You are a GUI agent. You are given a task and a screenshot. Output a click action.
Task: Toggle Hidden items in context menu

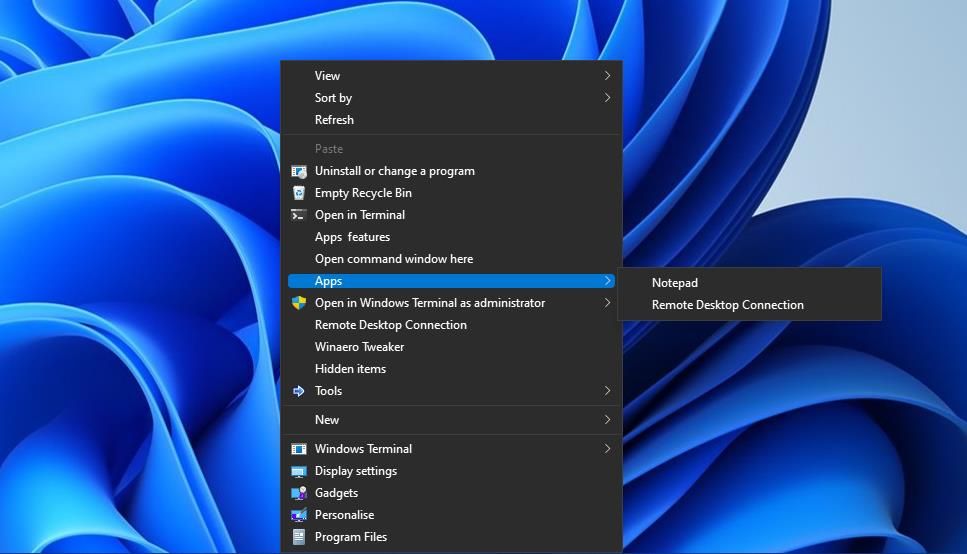click(x=350, y=369)
